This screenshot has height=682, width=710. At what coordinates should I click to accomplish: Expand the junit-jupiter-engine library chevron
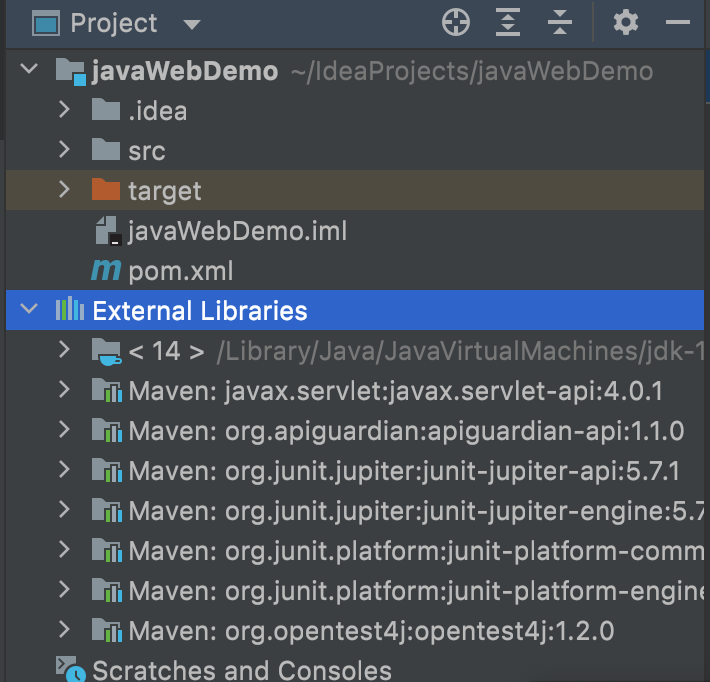click(x=64, y=509)
